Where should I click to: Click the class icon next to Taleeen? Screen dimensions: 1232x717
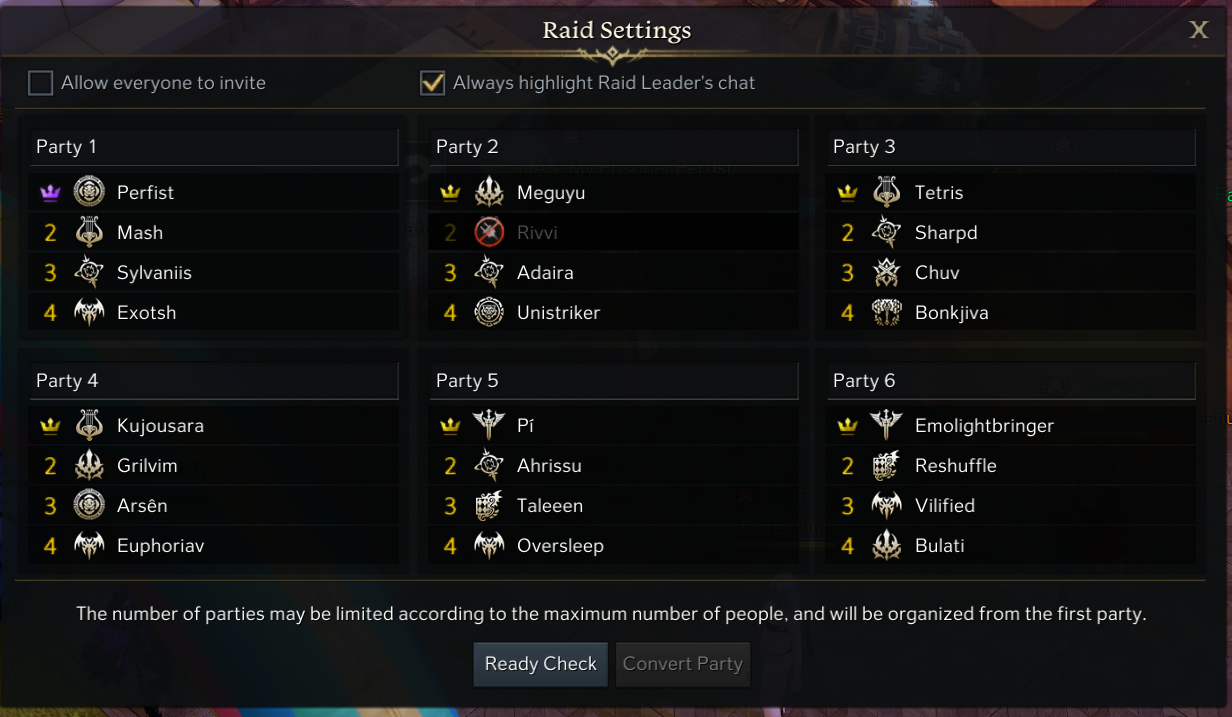(489, 505)
